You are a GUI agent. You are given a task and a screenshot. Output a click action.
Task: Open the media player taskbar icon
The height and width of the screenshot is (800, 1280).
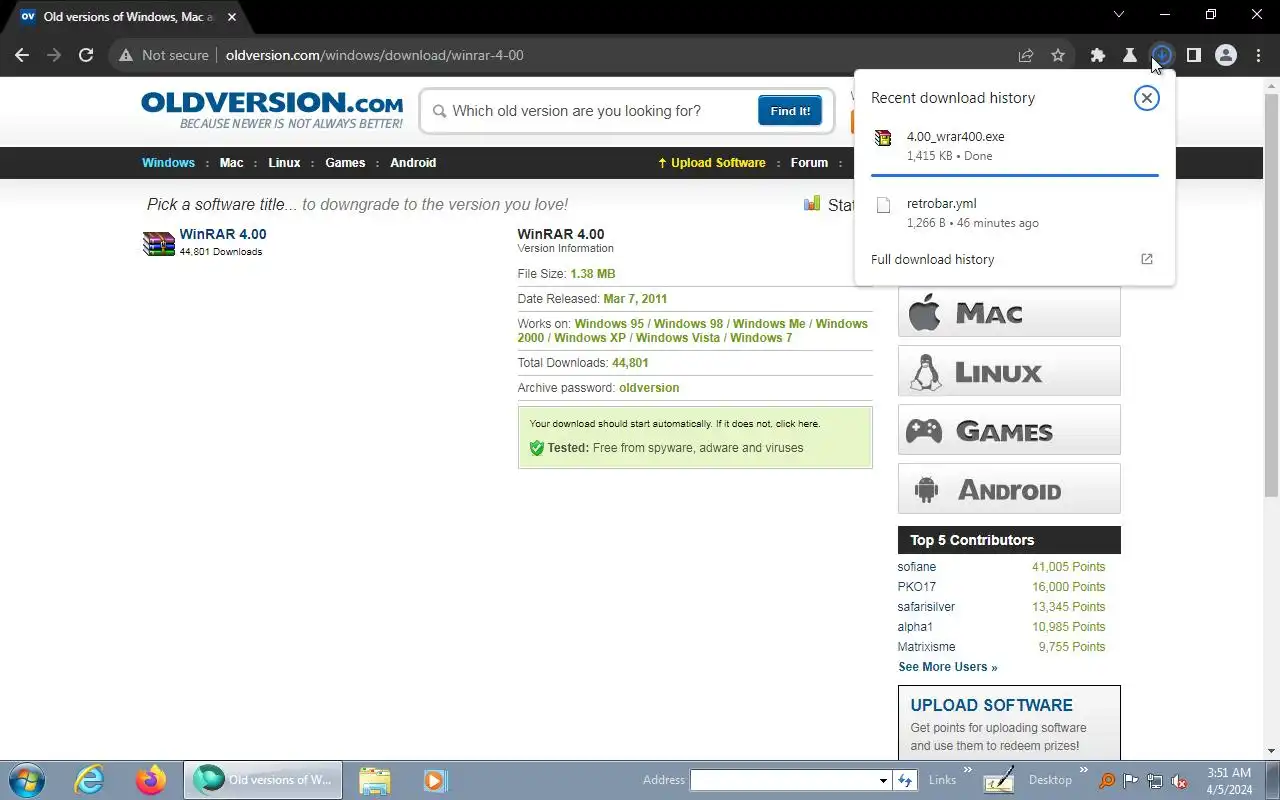[434, 780]
